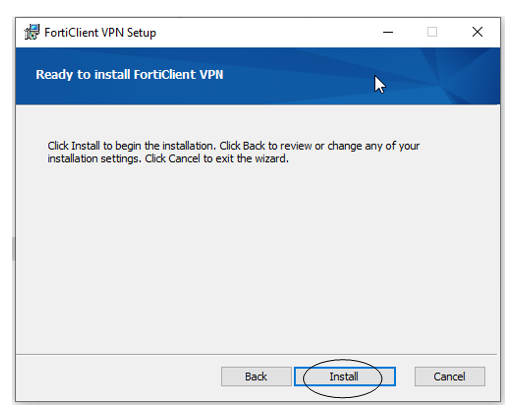Click the geometric pattern on banner's right corner
The image size is (521, 416).
point(462,76)
